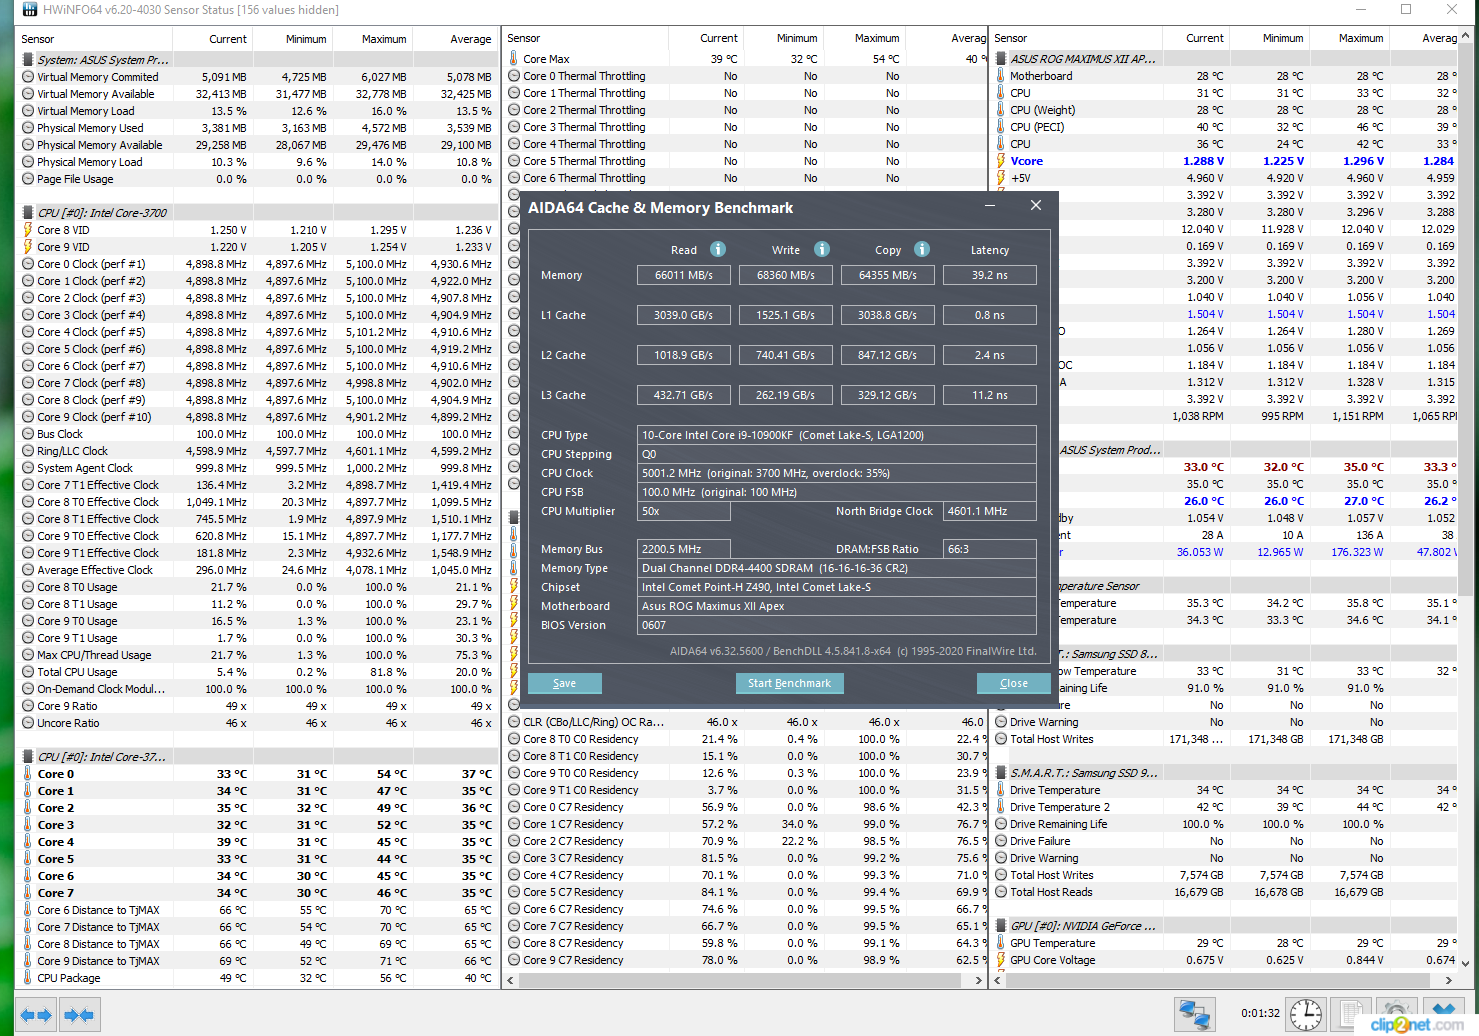This screenshot has width=1479, height=1036.
Task: Click the CPU [#0]: Intel Core-3700 group icon
Action: [x=28, y=213]
